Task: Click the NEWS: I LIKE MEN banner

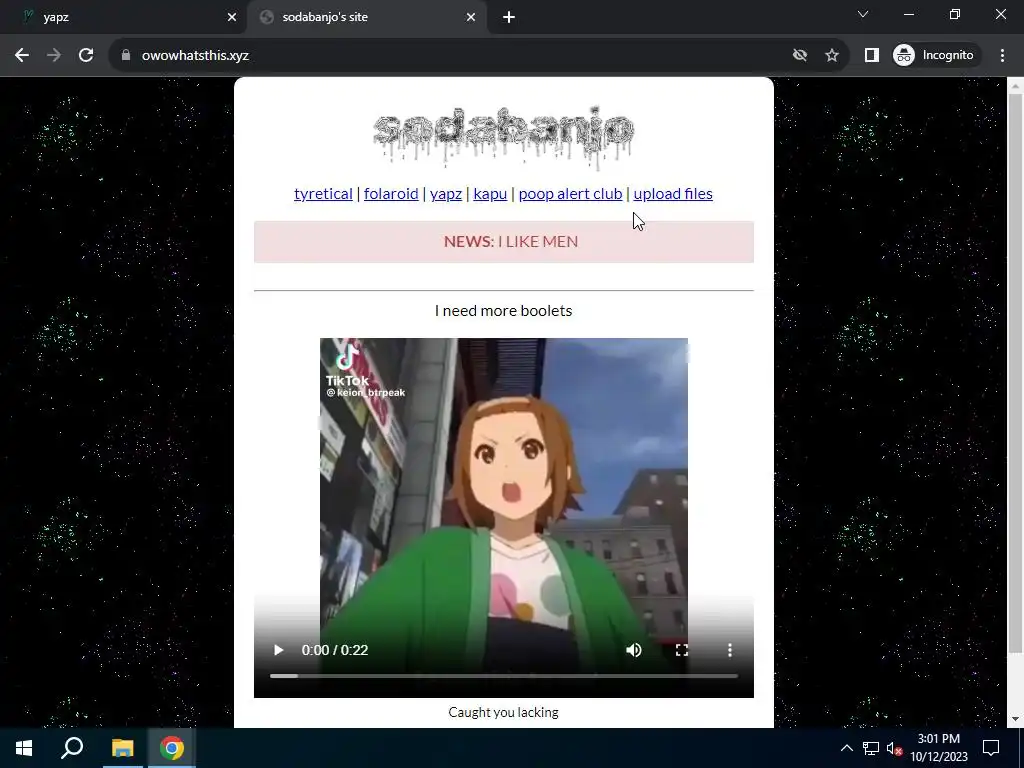Action: 504,242
